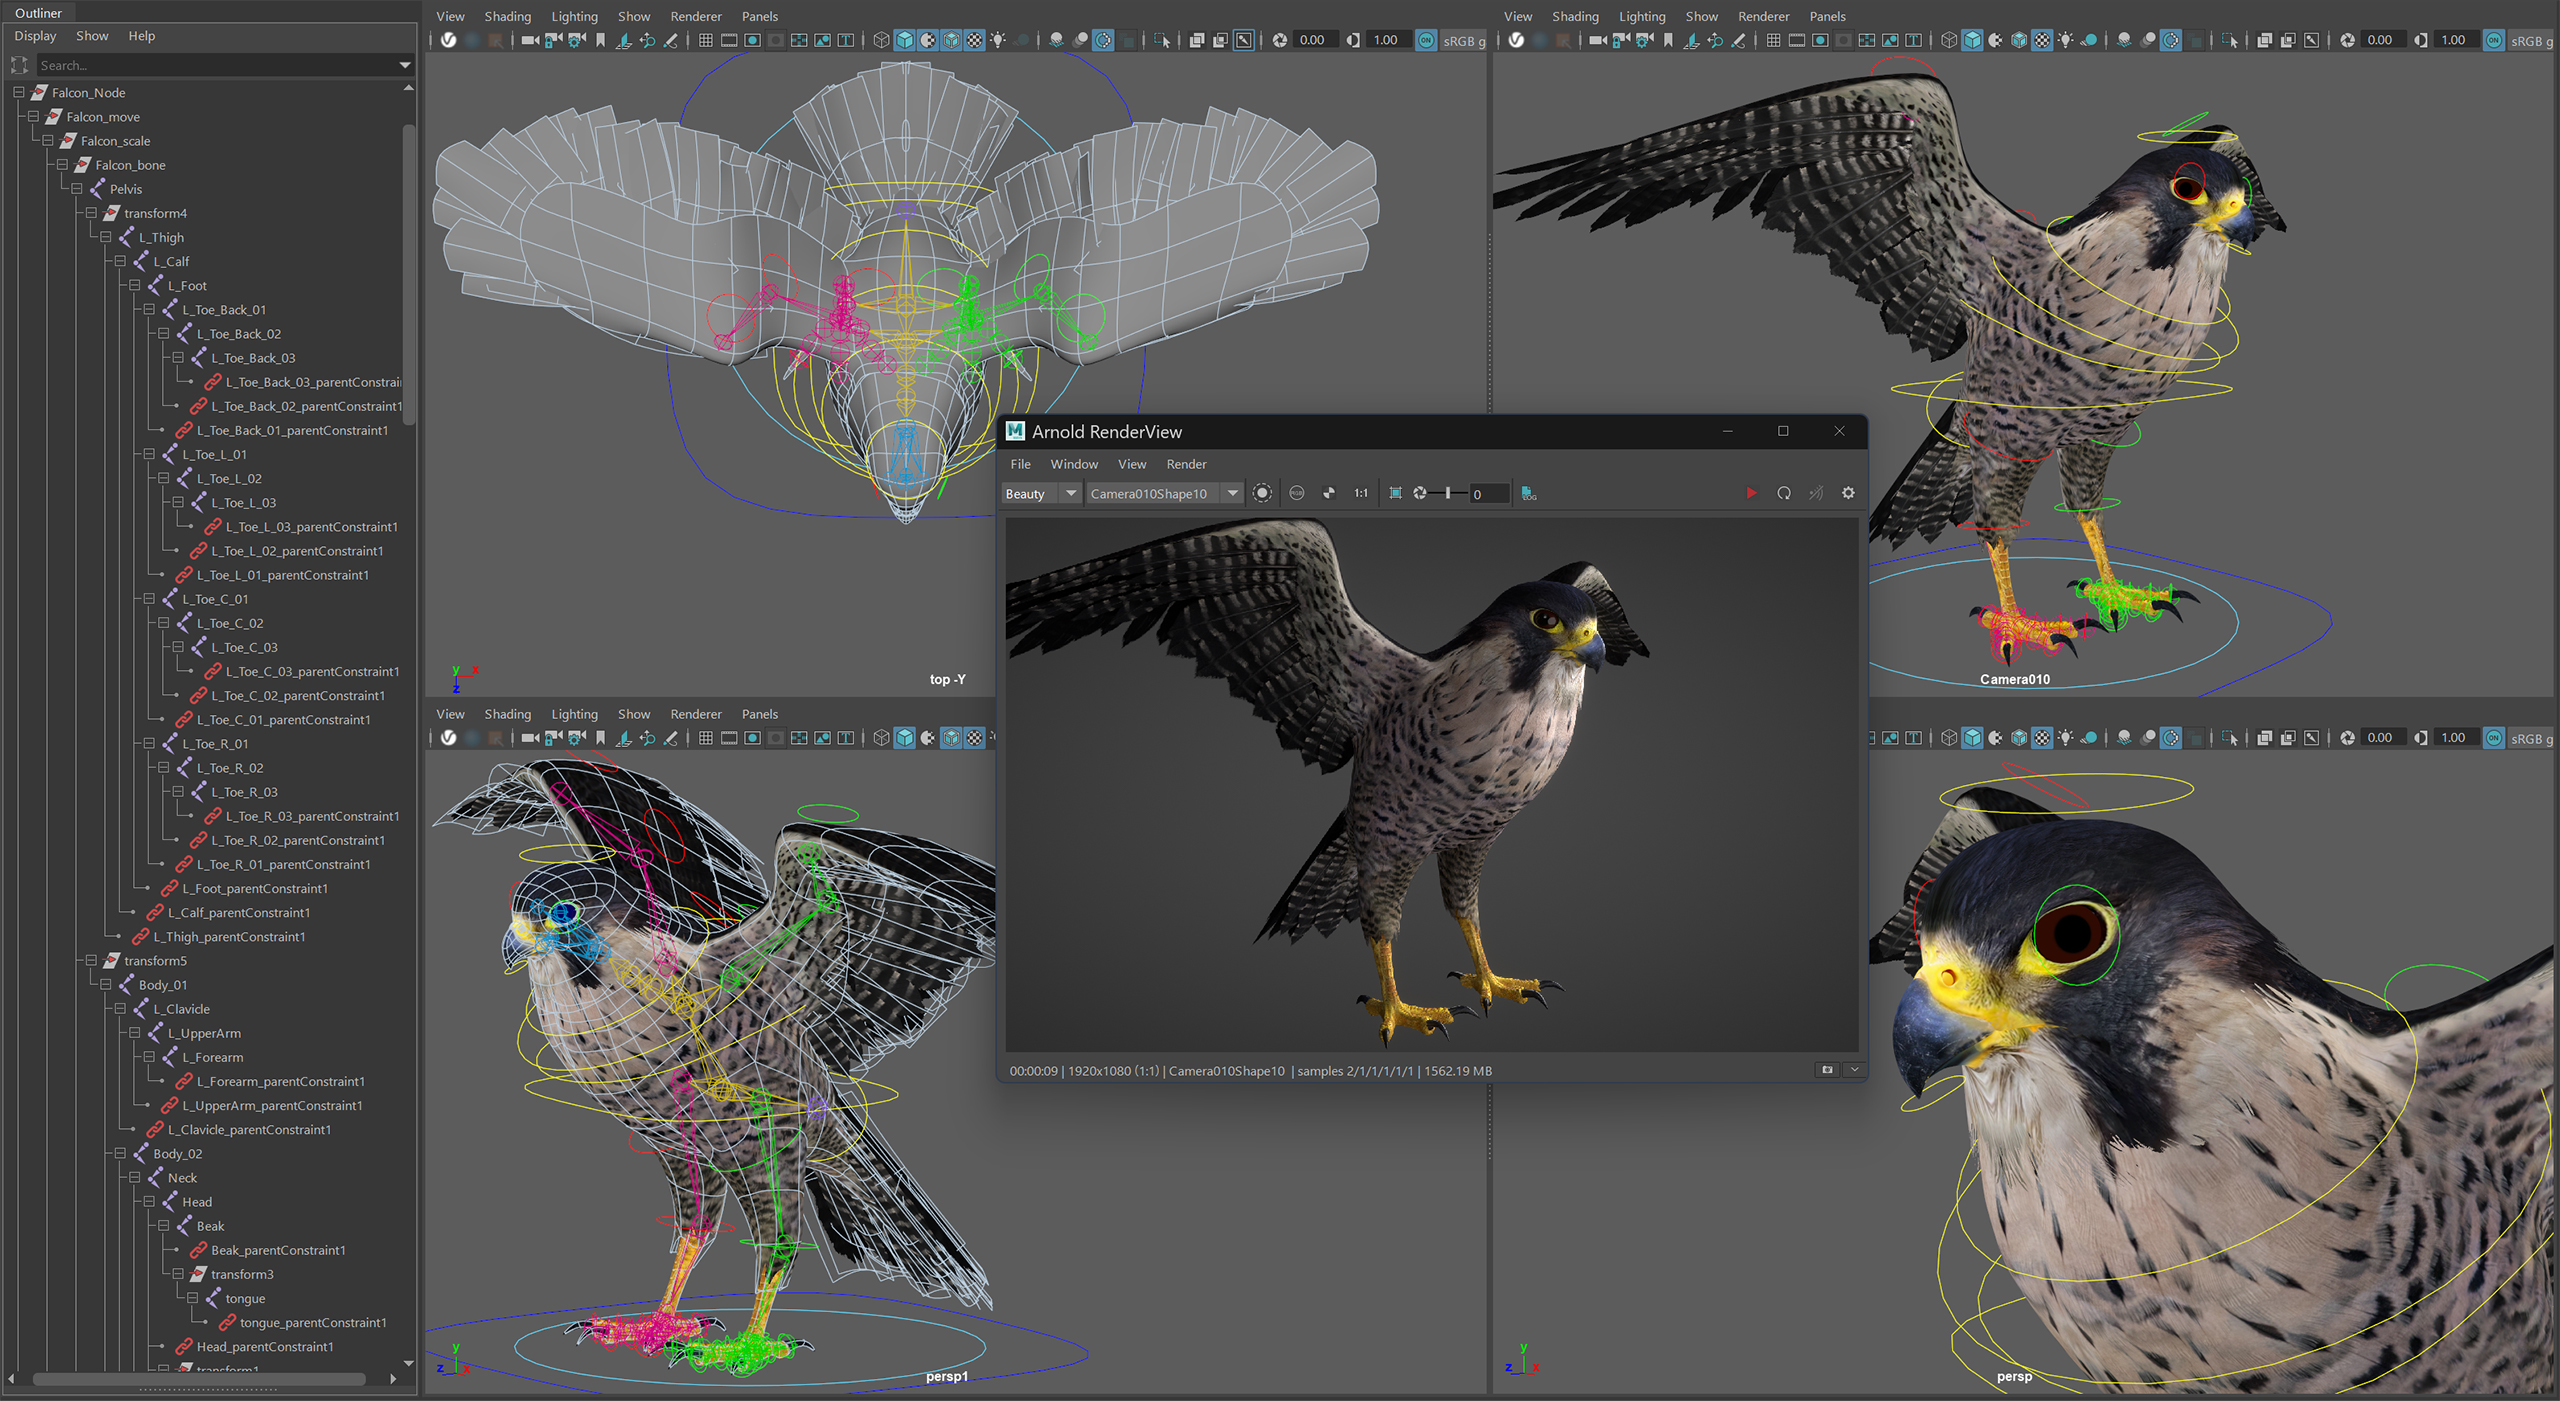This screenshot has width=2560, height=1401.
Task: Toggle the crop region icon in Arnold RenderView
Action: click(1395, 493)
